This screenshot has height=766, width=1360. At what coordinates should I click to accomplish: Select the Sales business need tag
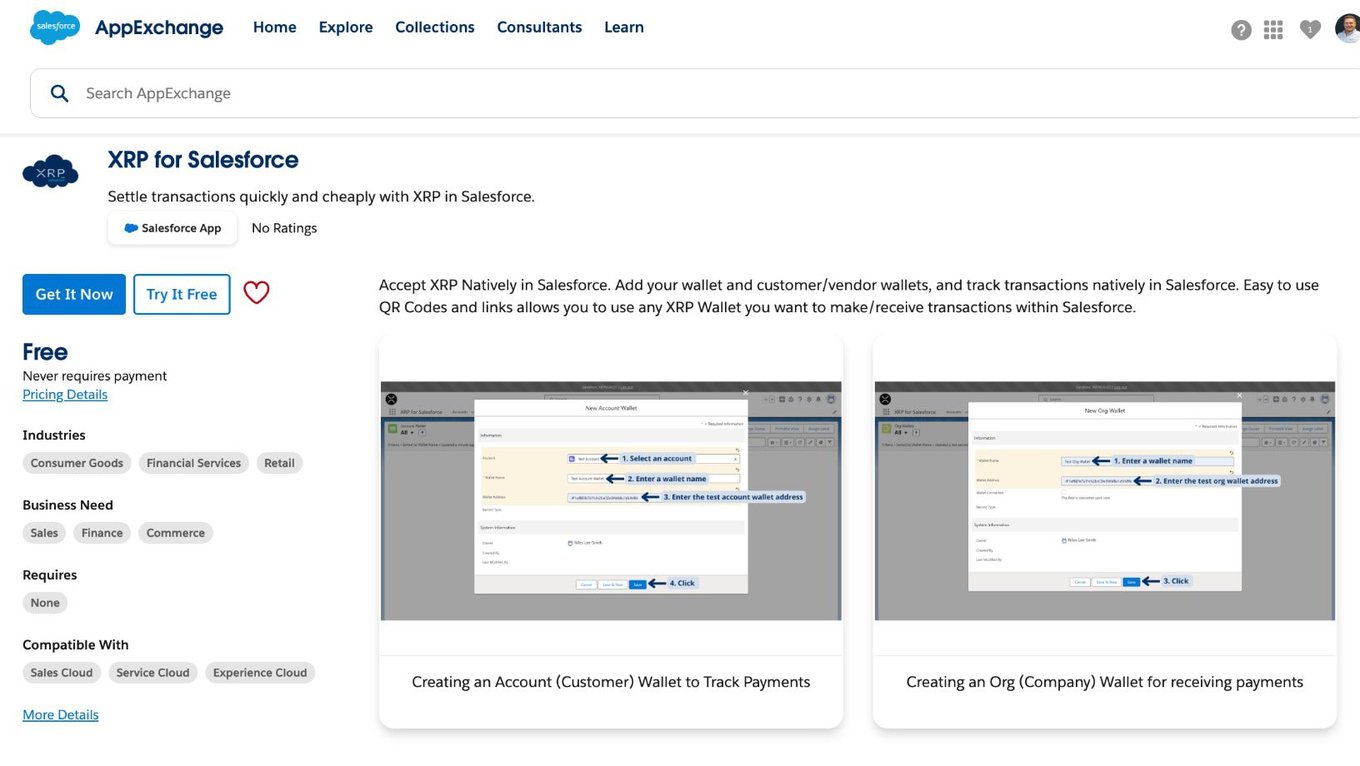coord(44,533)
